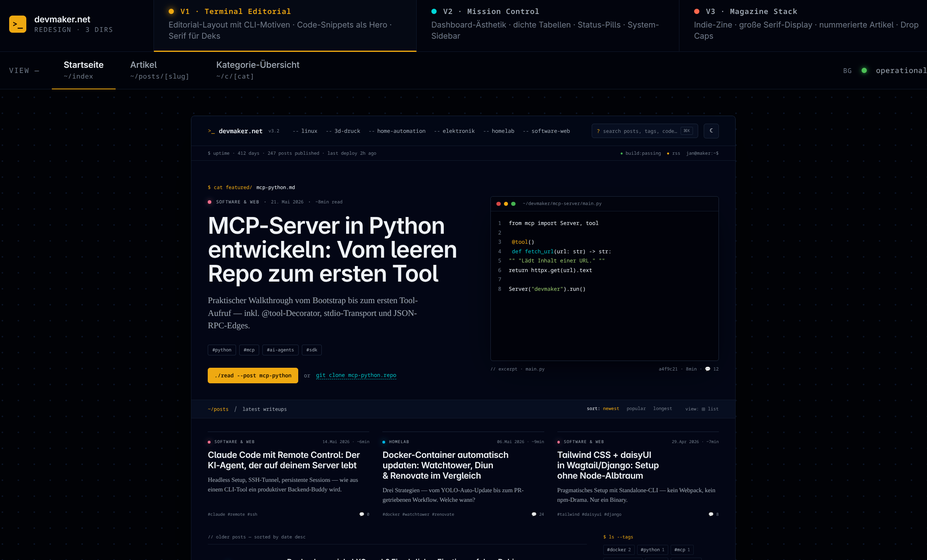The width and height of the screenshot is (927, 560).
Task: Open the Startseite view tab
Action: click(83, 70)
